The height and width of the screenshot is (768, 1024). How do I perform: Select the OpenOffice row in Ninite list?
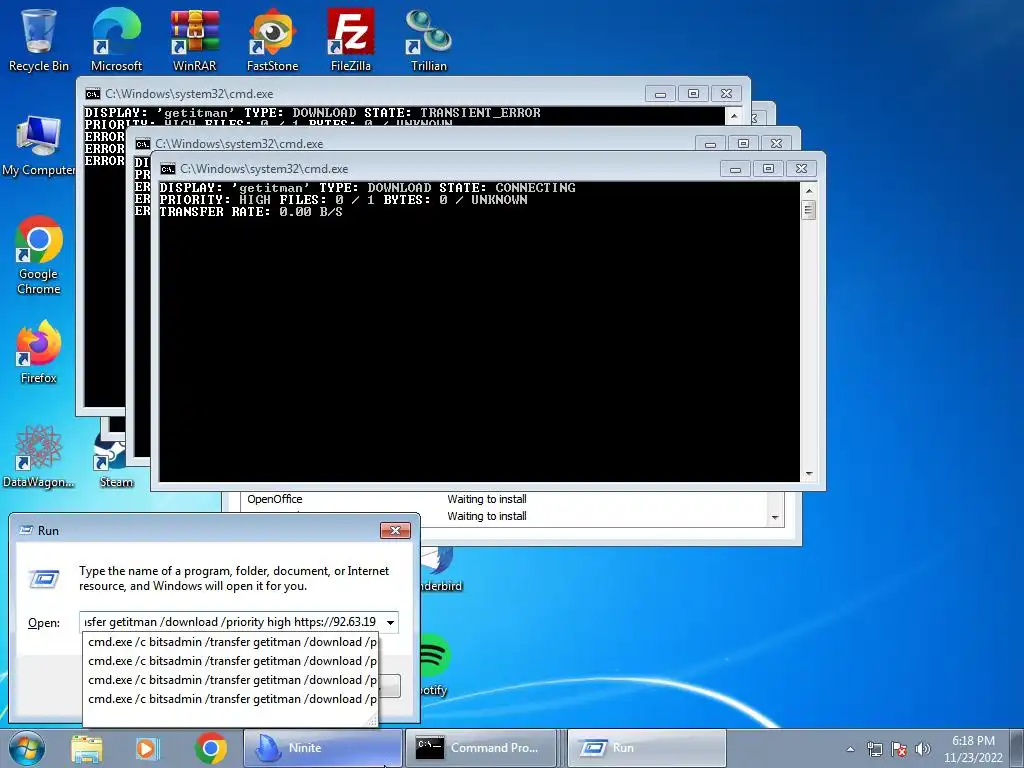503,499
